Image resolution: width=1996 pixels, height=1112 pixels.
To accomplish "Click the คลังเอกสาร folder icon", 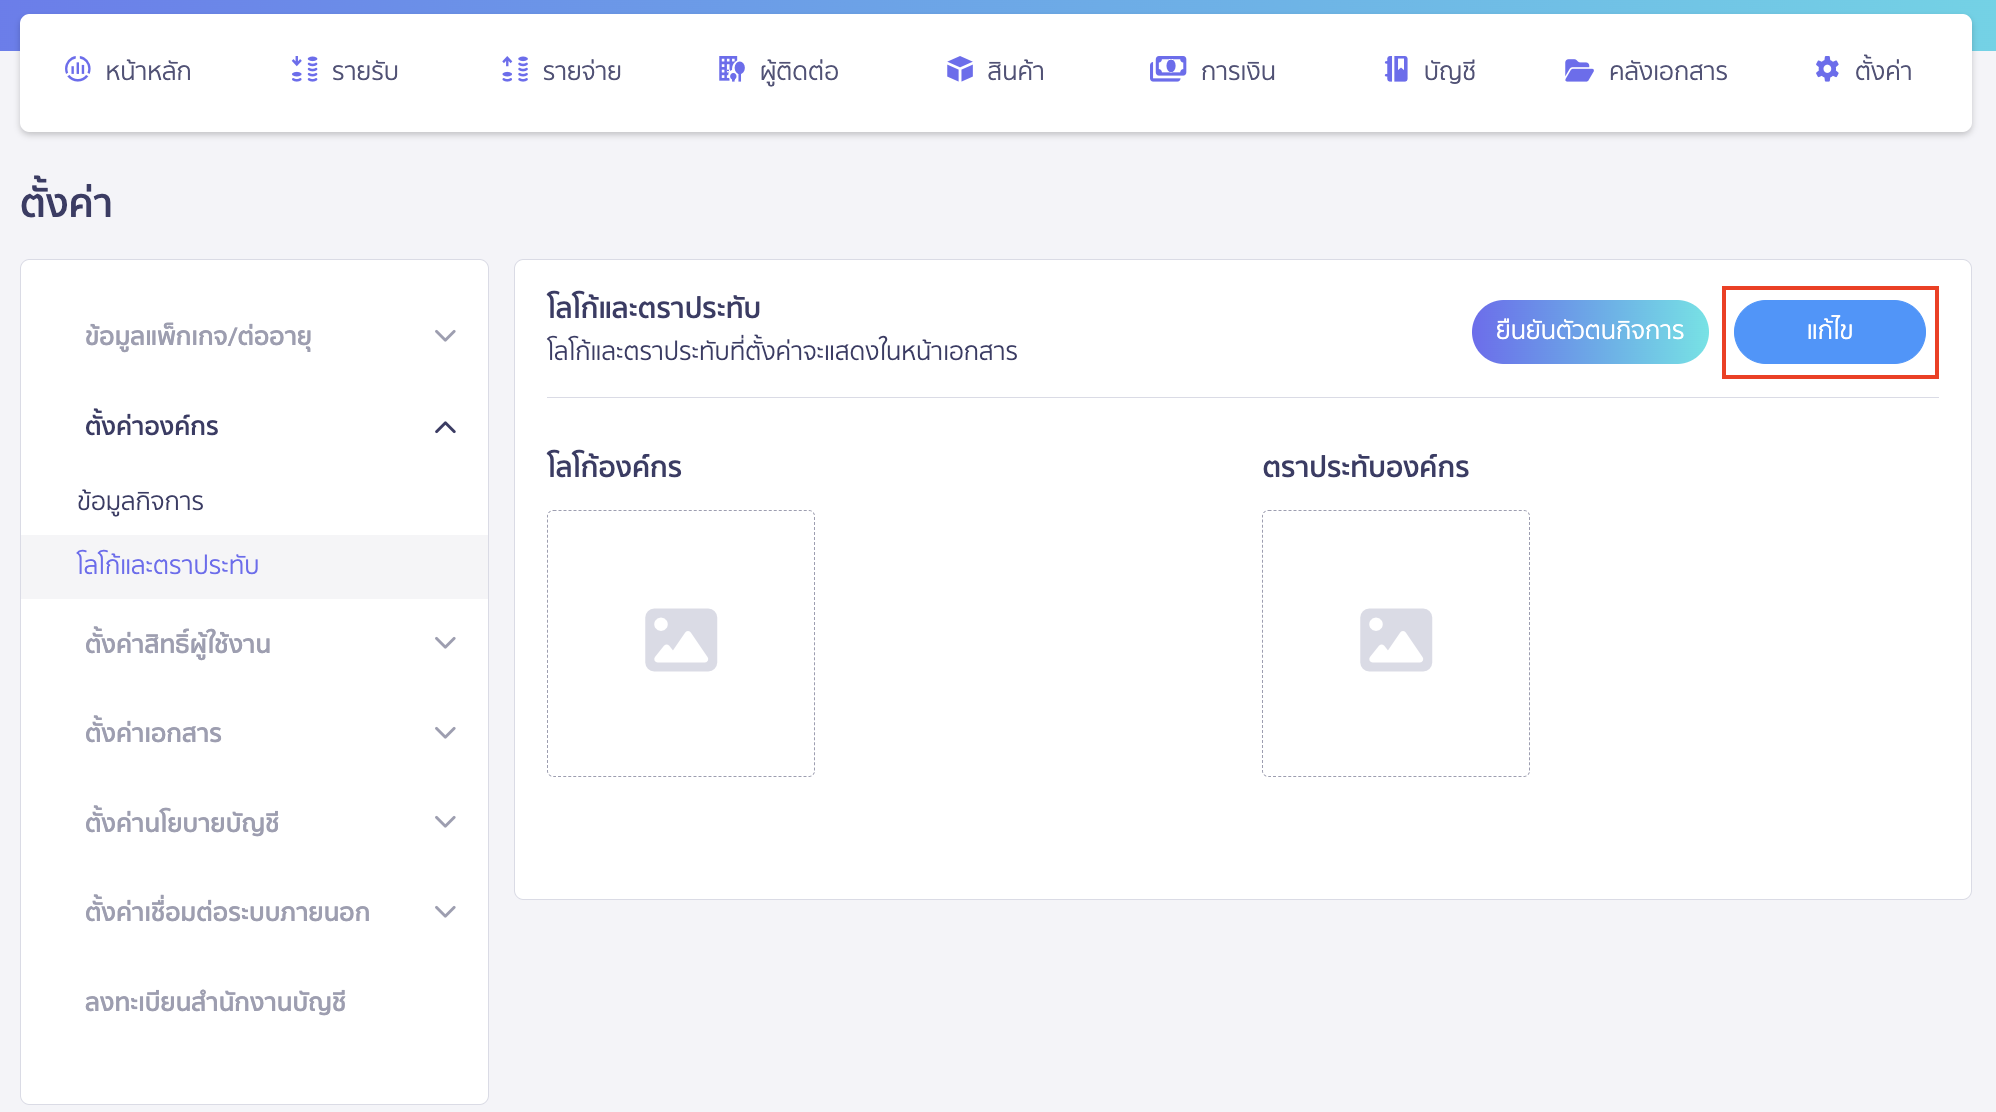I will point(1578,70).
